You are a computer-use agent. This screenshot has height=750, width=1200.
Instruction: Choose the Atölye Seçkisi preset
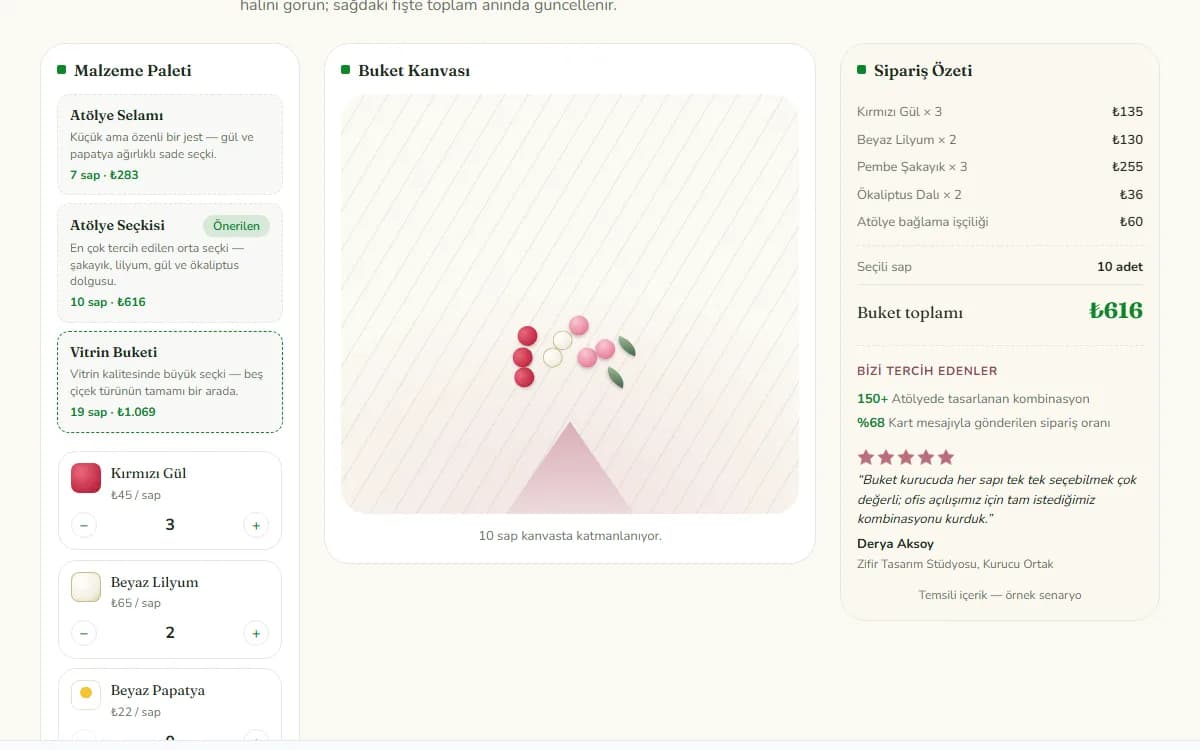click(x=170, y=263)
